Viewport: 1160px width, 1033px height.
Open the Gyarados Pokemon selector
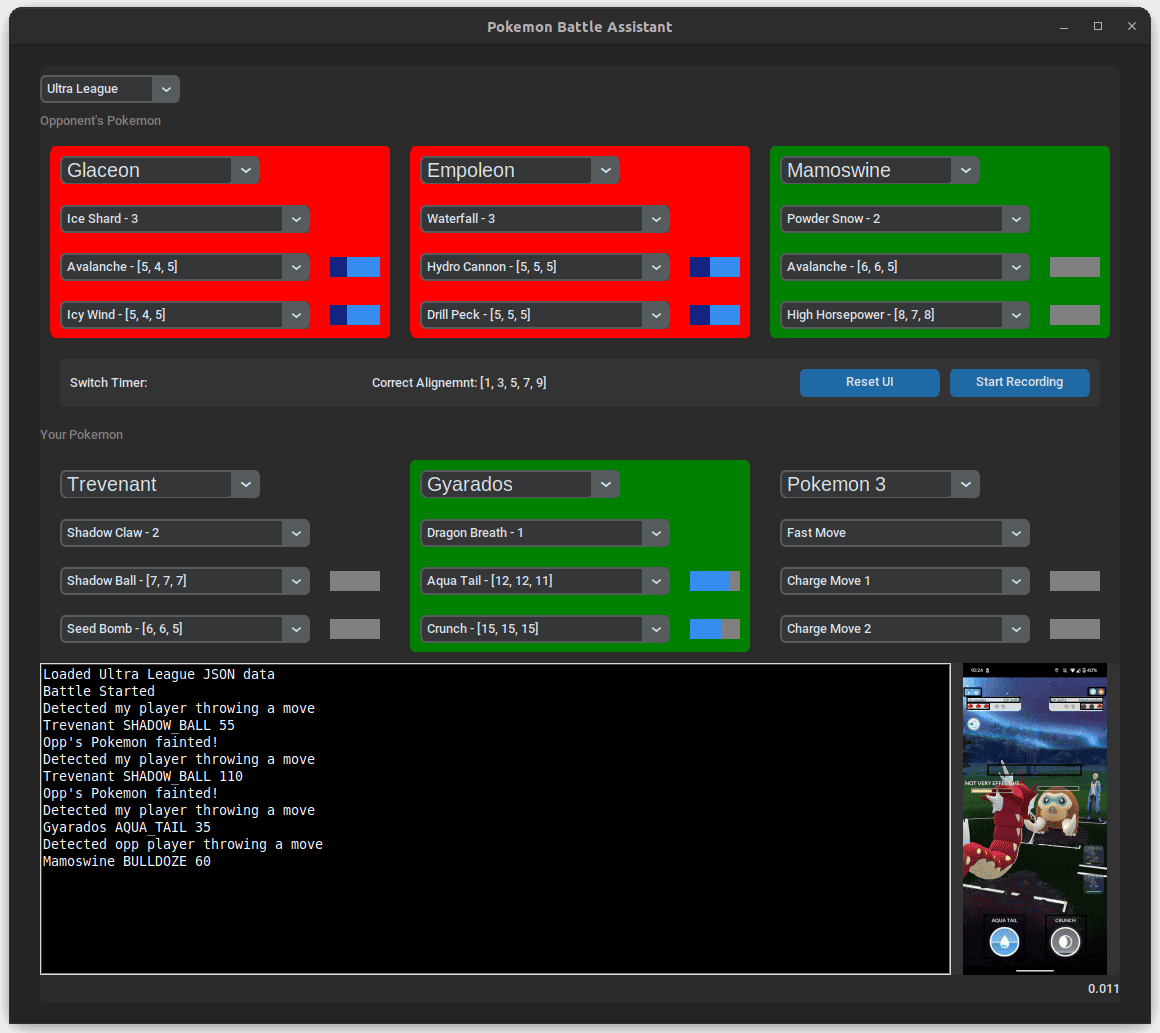[x=520, y=485]
